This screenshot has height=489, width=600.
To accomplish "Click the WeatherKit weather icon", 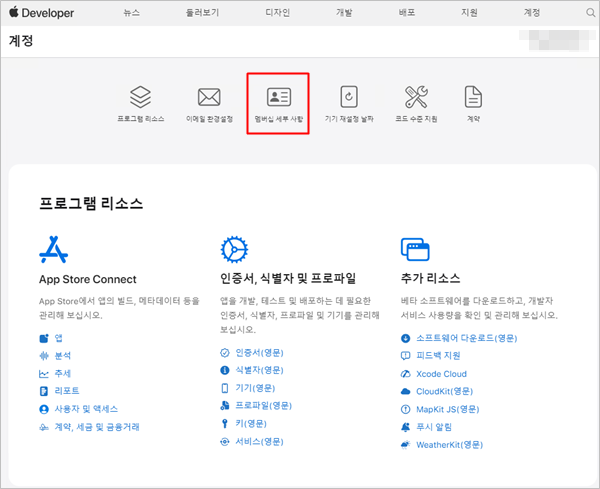I will pyautogui.click(x=405, y=445).
